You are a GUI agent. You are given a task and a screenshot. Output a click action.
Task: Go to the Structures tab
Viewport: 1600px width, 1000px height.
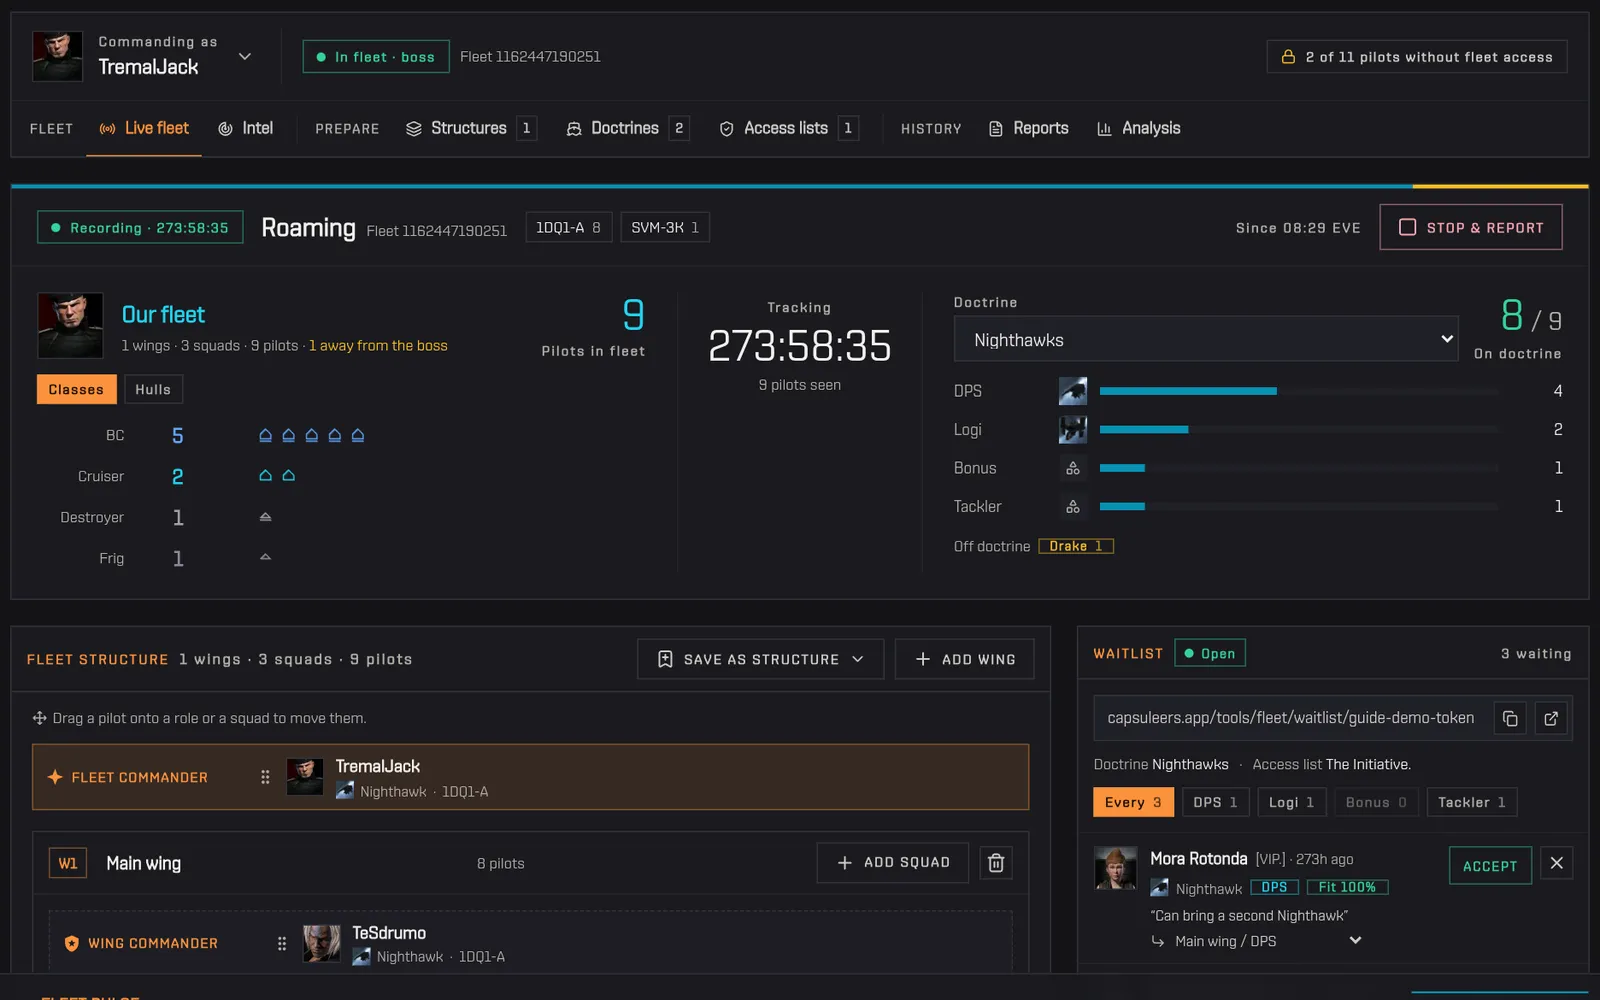click(471, 128)
